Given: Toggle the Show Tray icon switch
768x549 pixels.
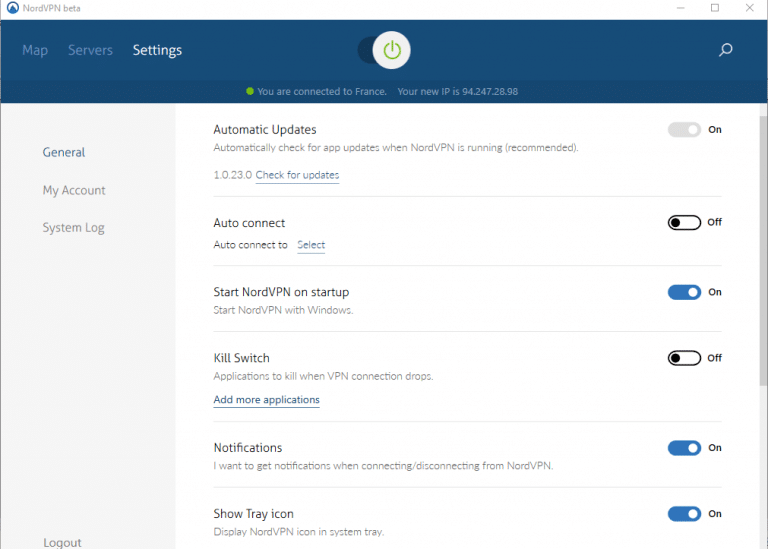Looking at the screenshot, I should tap(684, 514).
